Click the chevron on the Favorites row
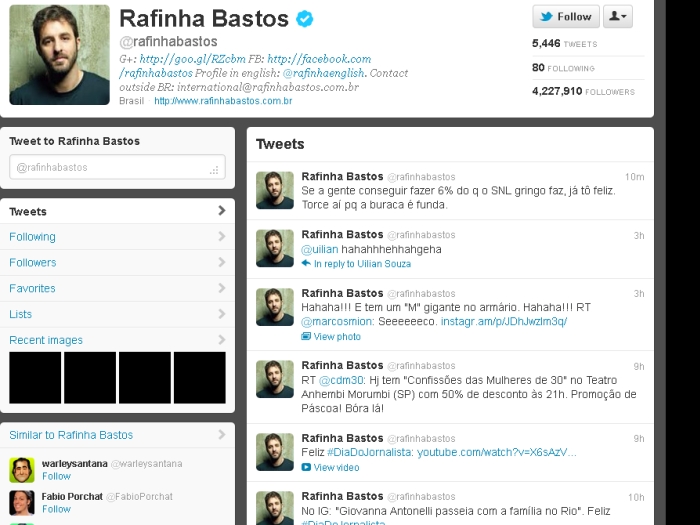The height and width of the screenshot is (525, 700). pos(221,288)
